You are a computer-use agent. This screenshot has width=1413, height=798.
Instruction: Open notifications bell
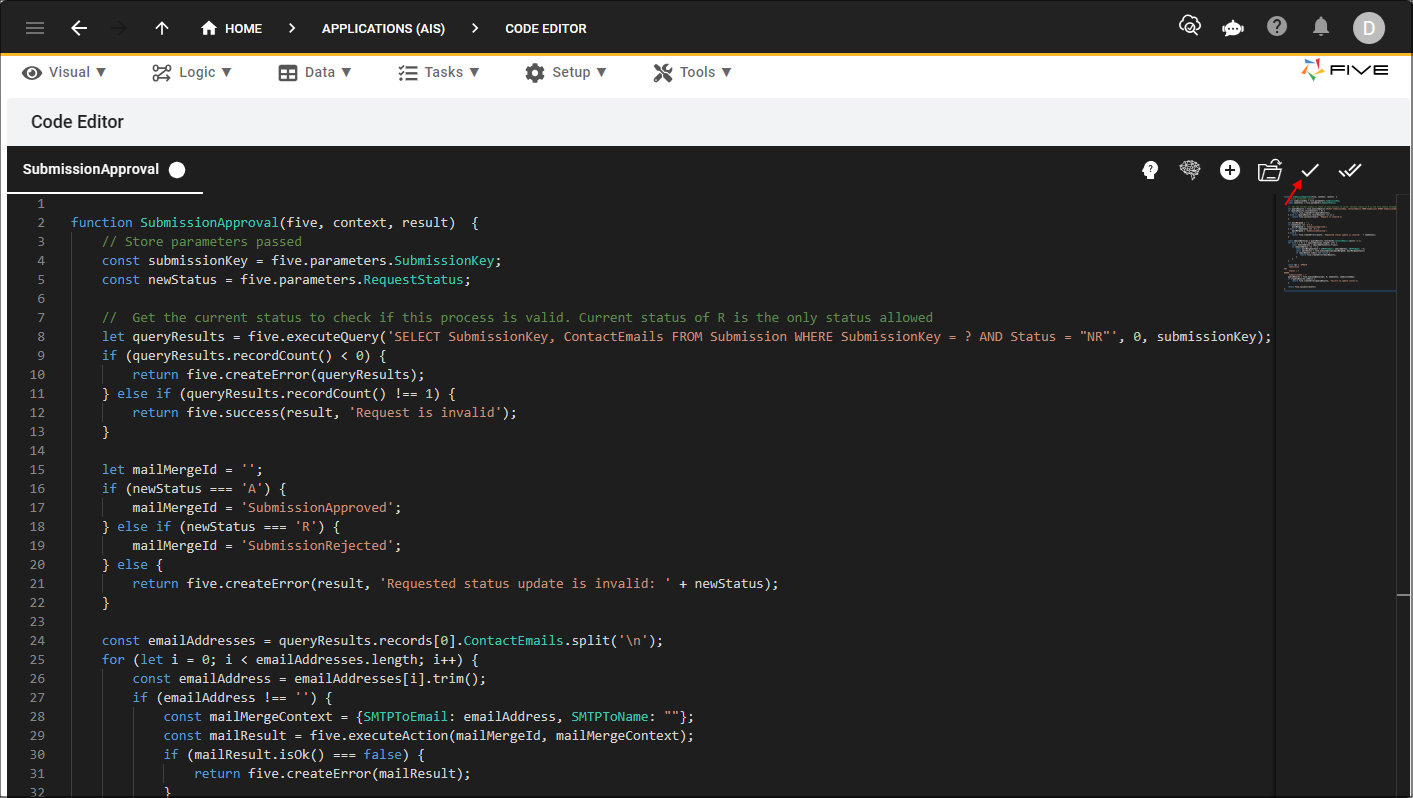[1321, 27]
